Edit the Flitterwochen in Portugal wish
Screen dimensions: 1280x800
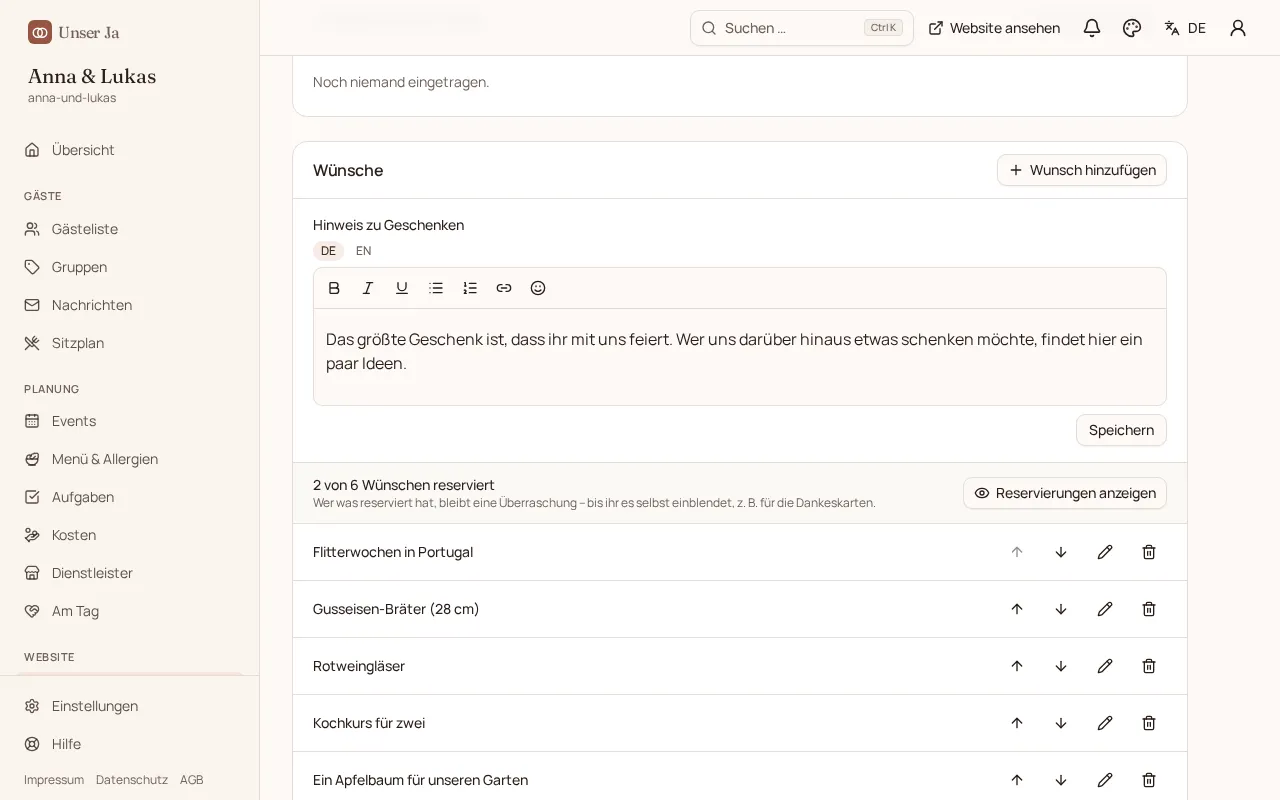coord(1105,552)
